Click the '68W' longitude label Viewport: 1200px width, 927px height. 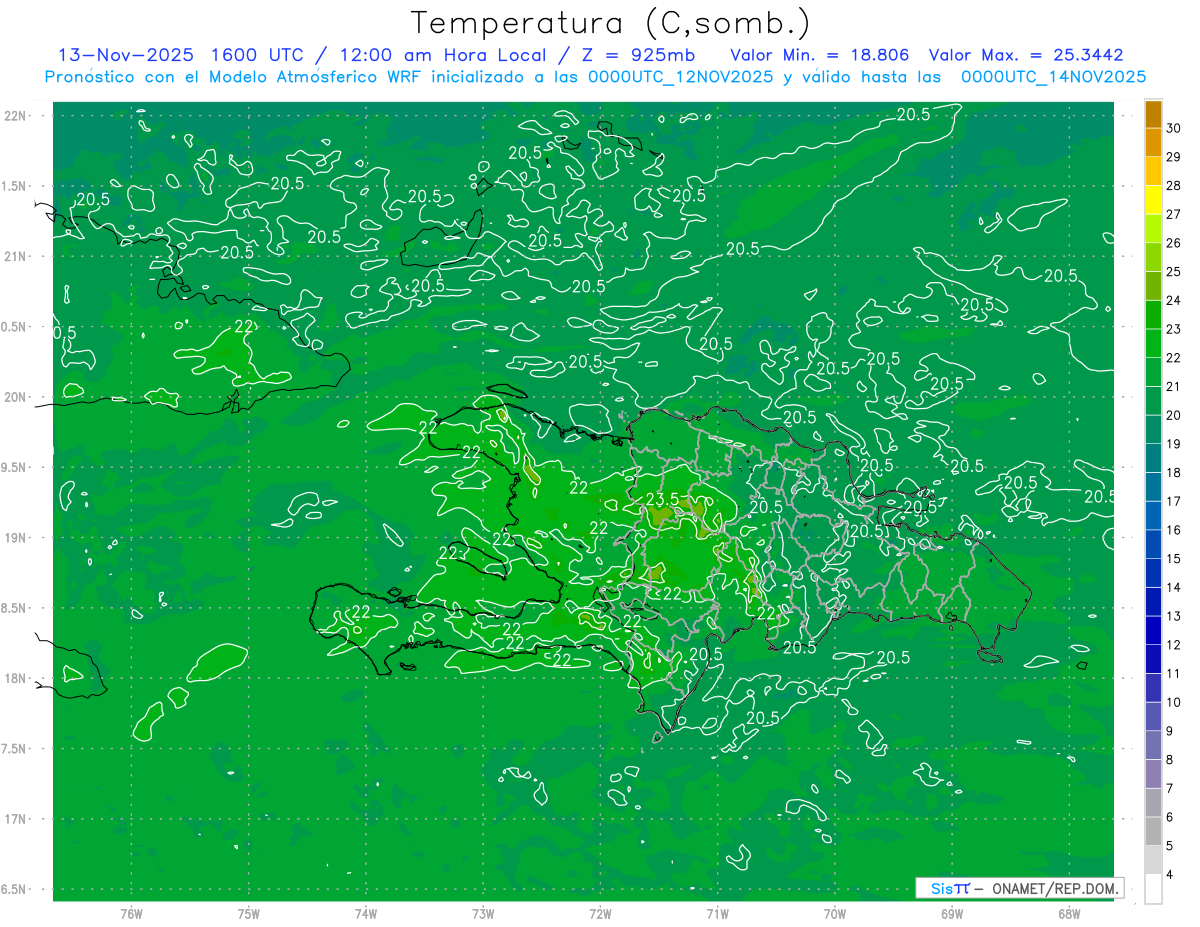click(x=1068, y=913)
